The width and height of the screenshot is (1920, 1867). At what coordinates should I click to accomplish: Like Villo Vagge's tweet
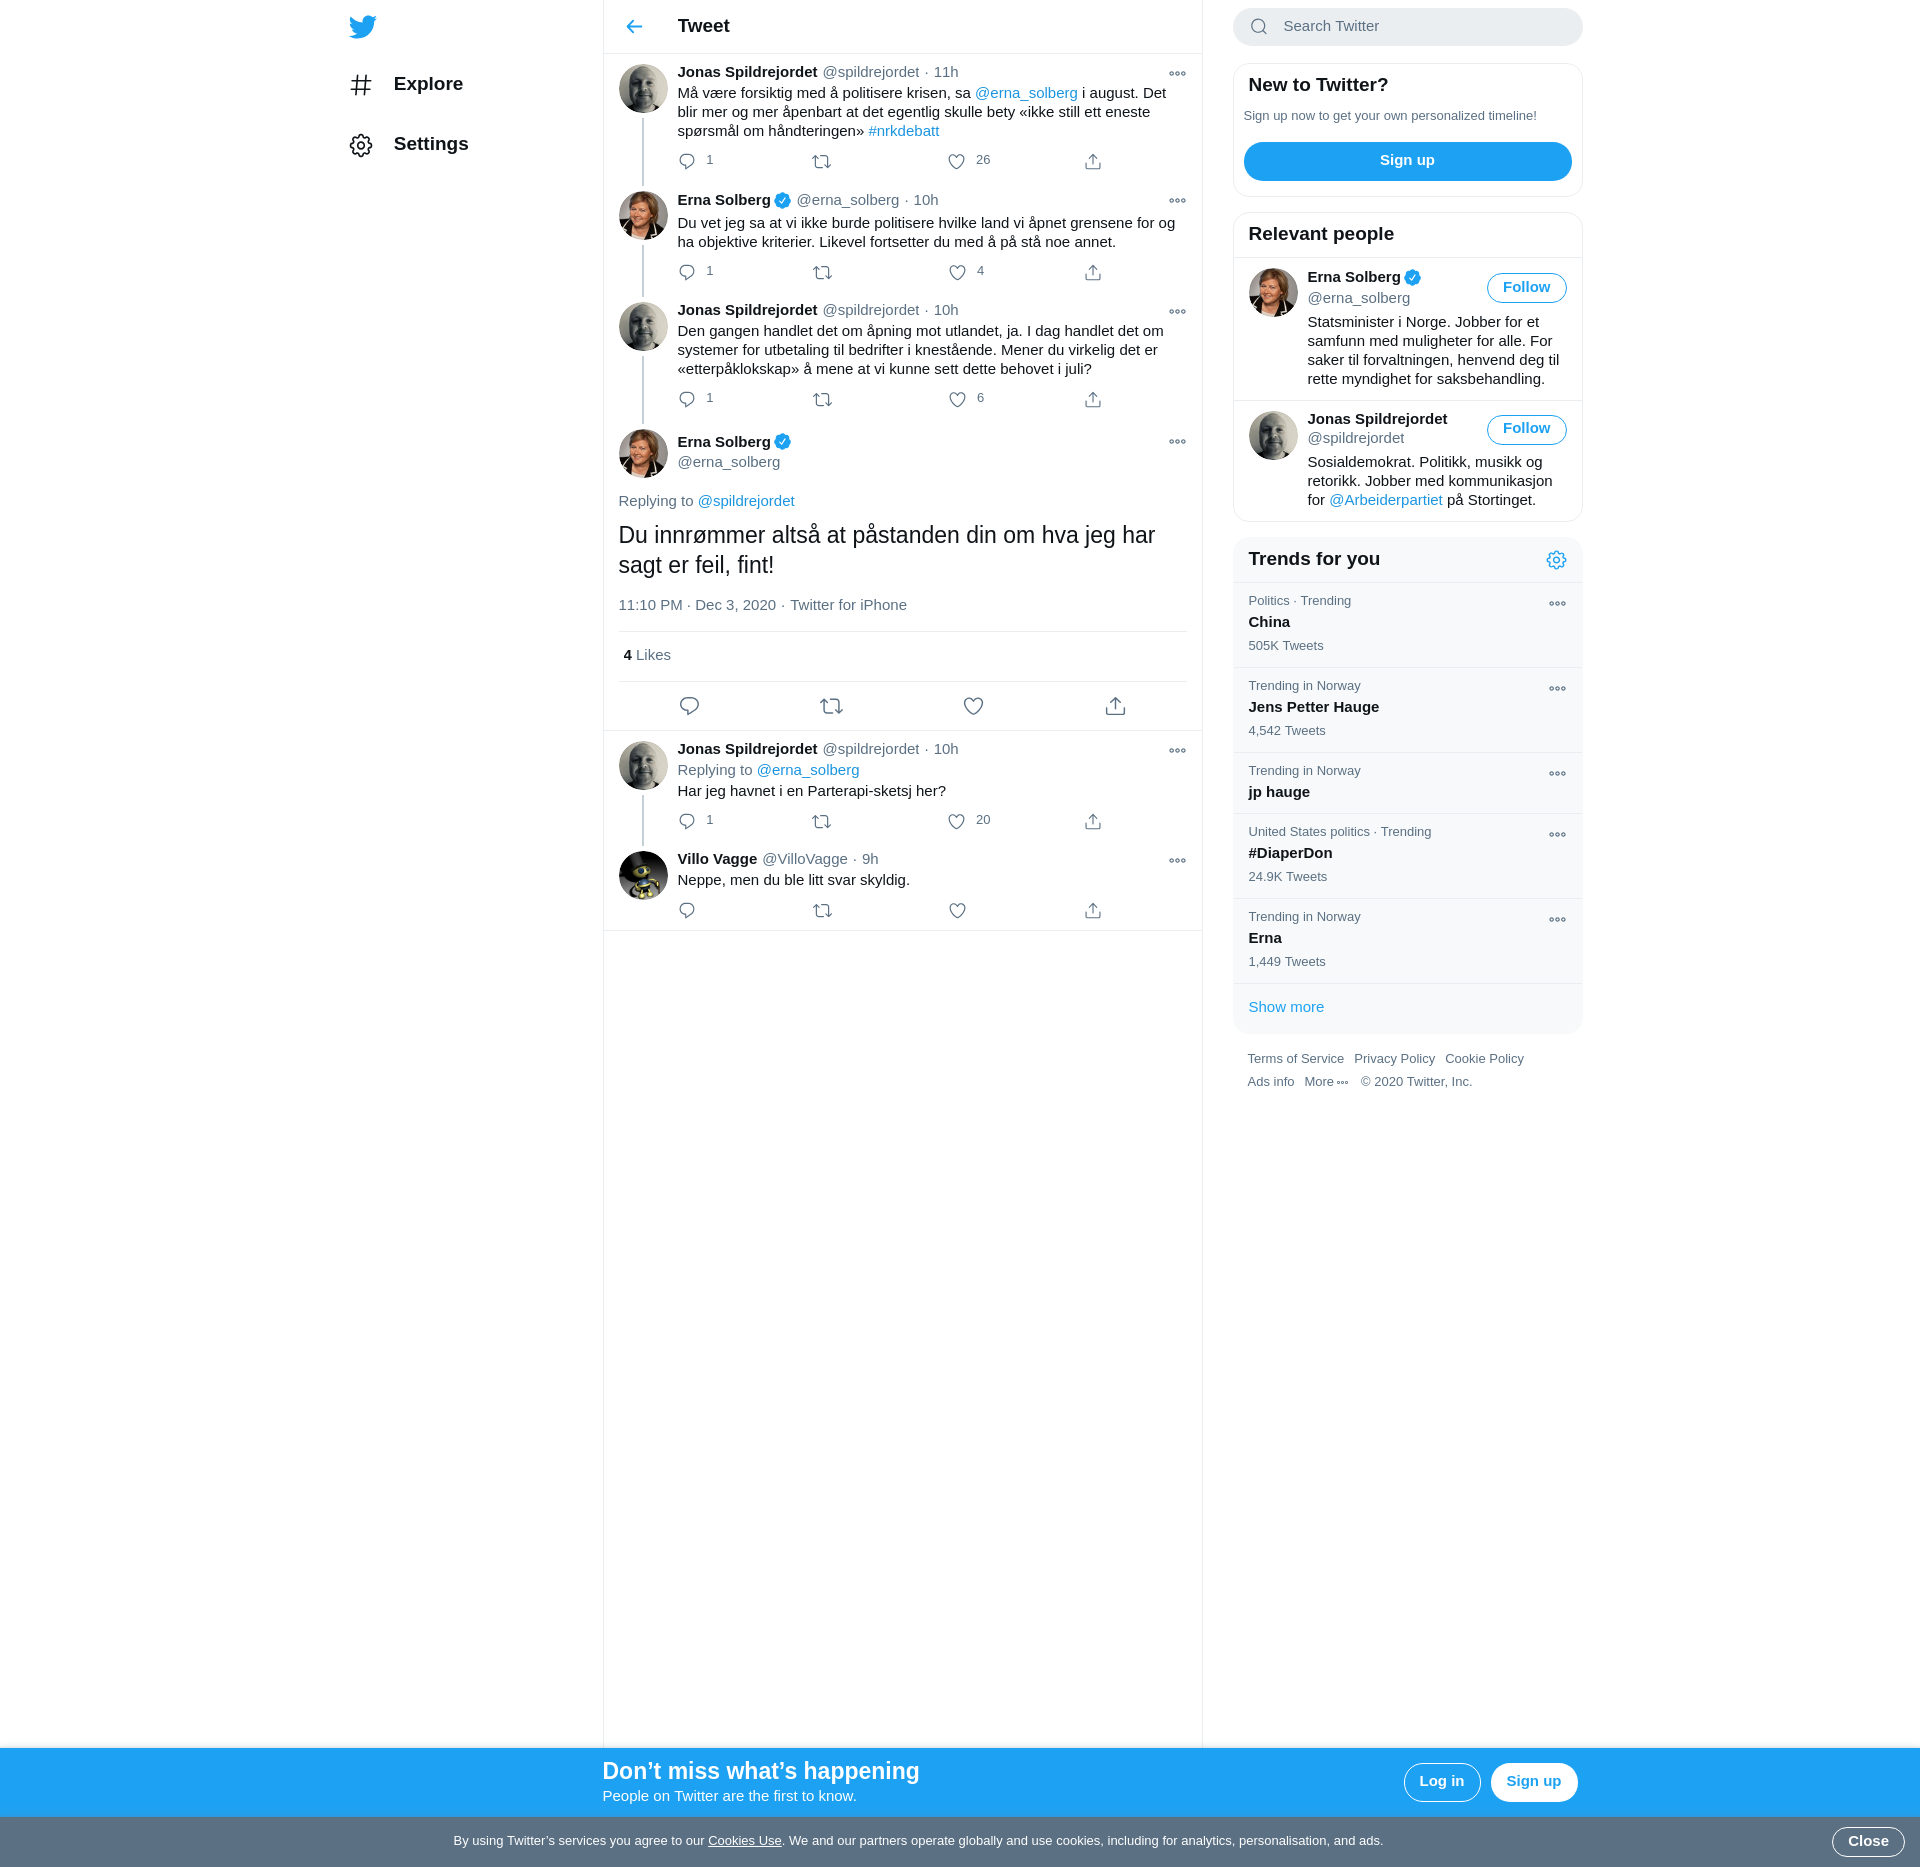957,910
